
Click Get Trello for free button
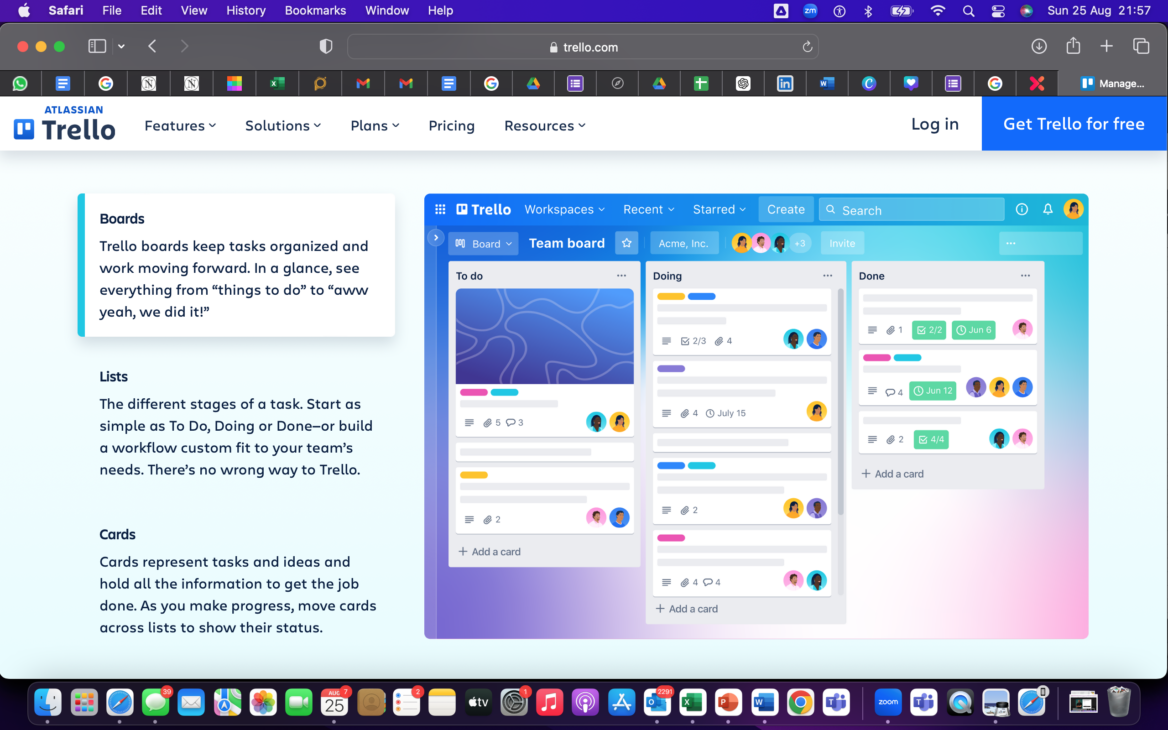[x=1074, y=124]
